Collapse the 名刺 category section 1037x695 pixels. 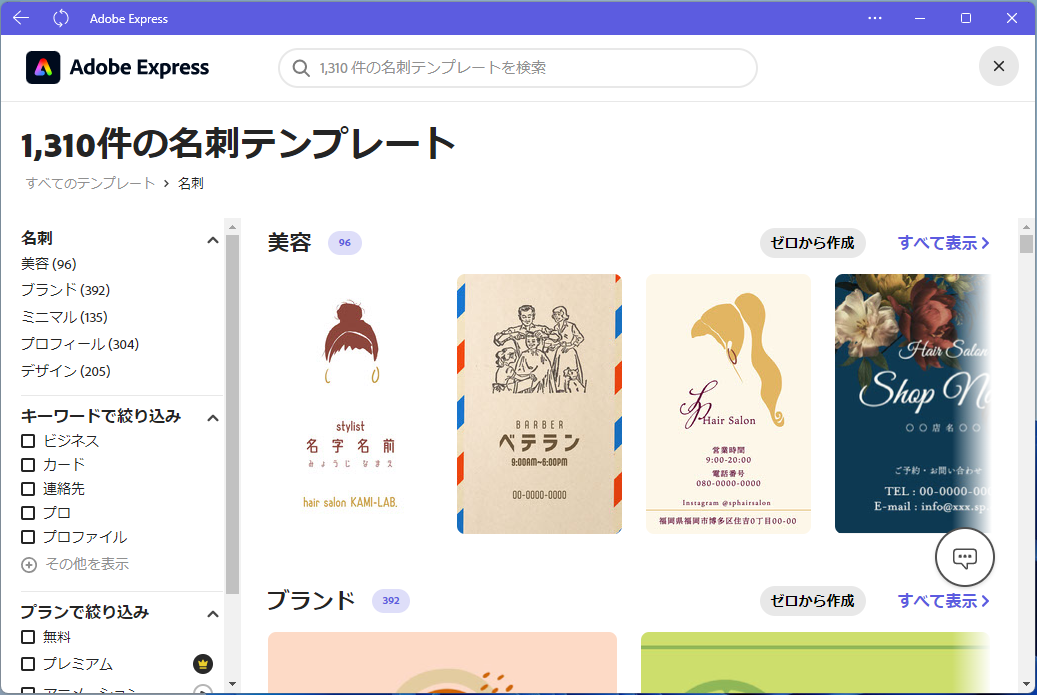point(212,240)
